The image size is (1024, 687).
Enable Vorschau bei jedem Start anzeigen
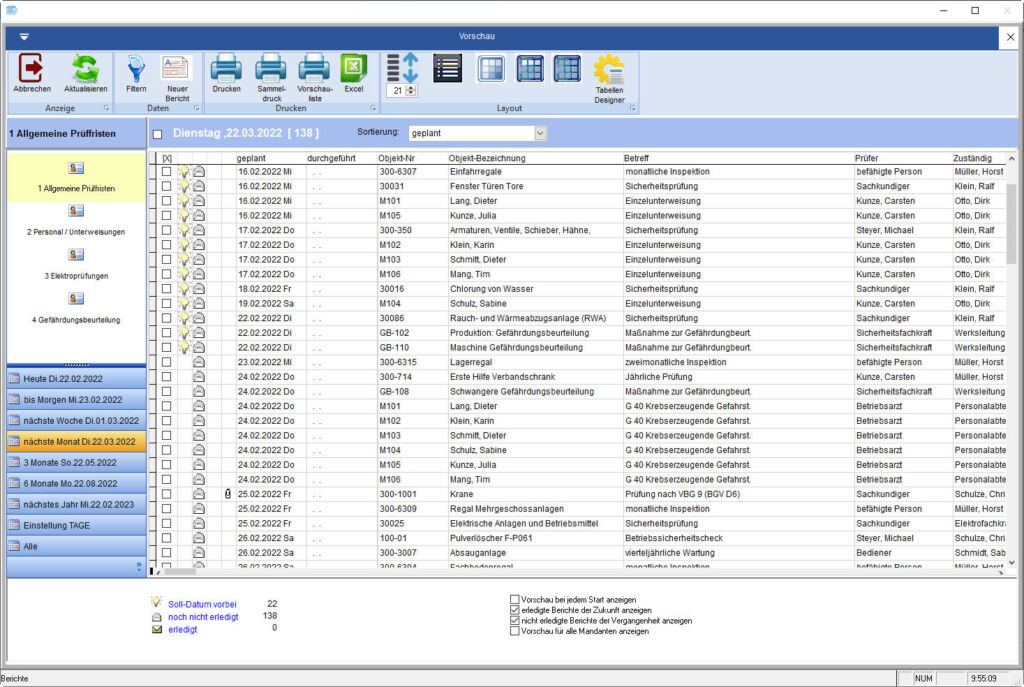coord(515,600)
